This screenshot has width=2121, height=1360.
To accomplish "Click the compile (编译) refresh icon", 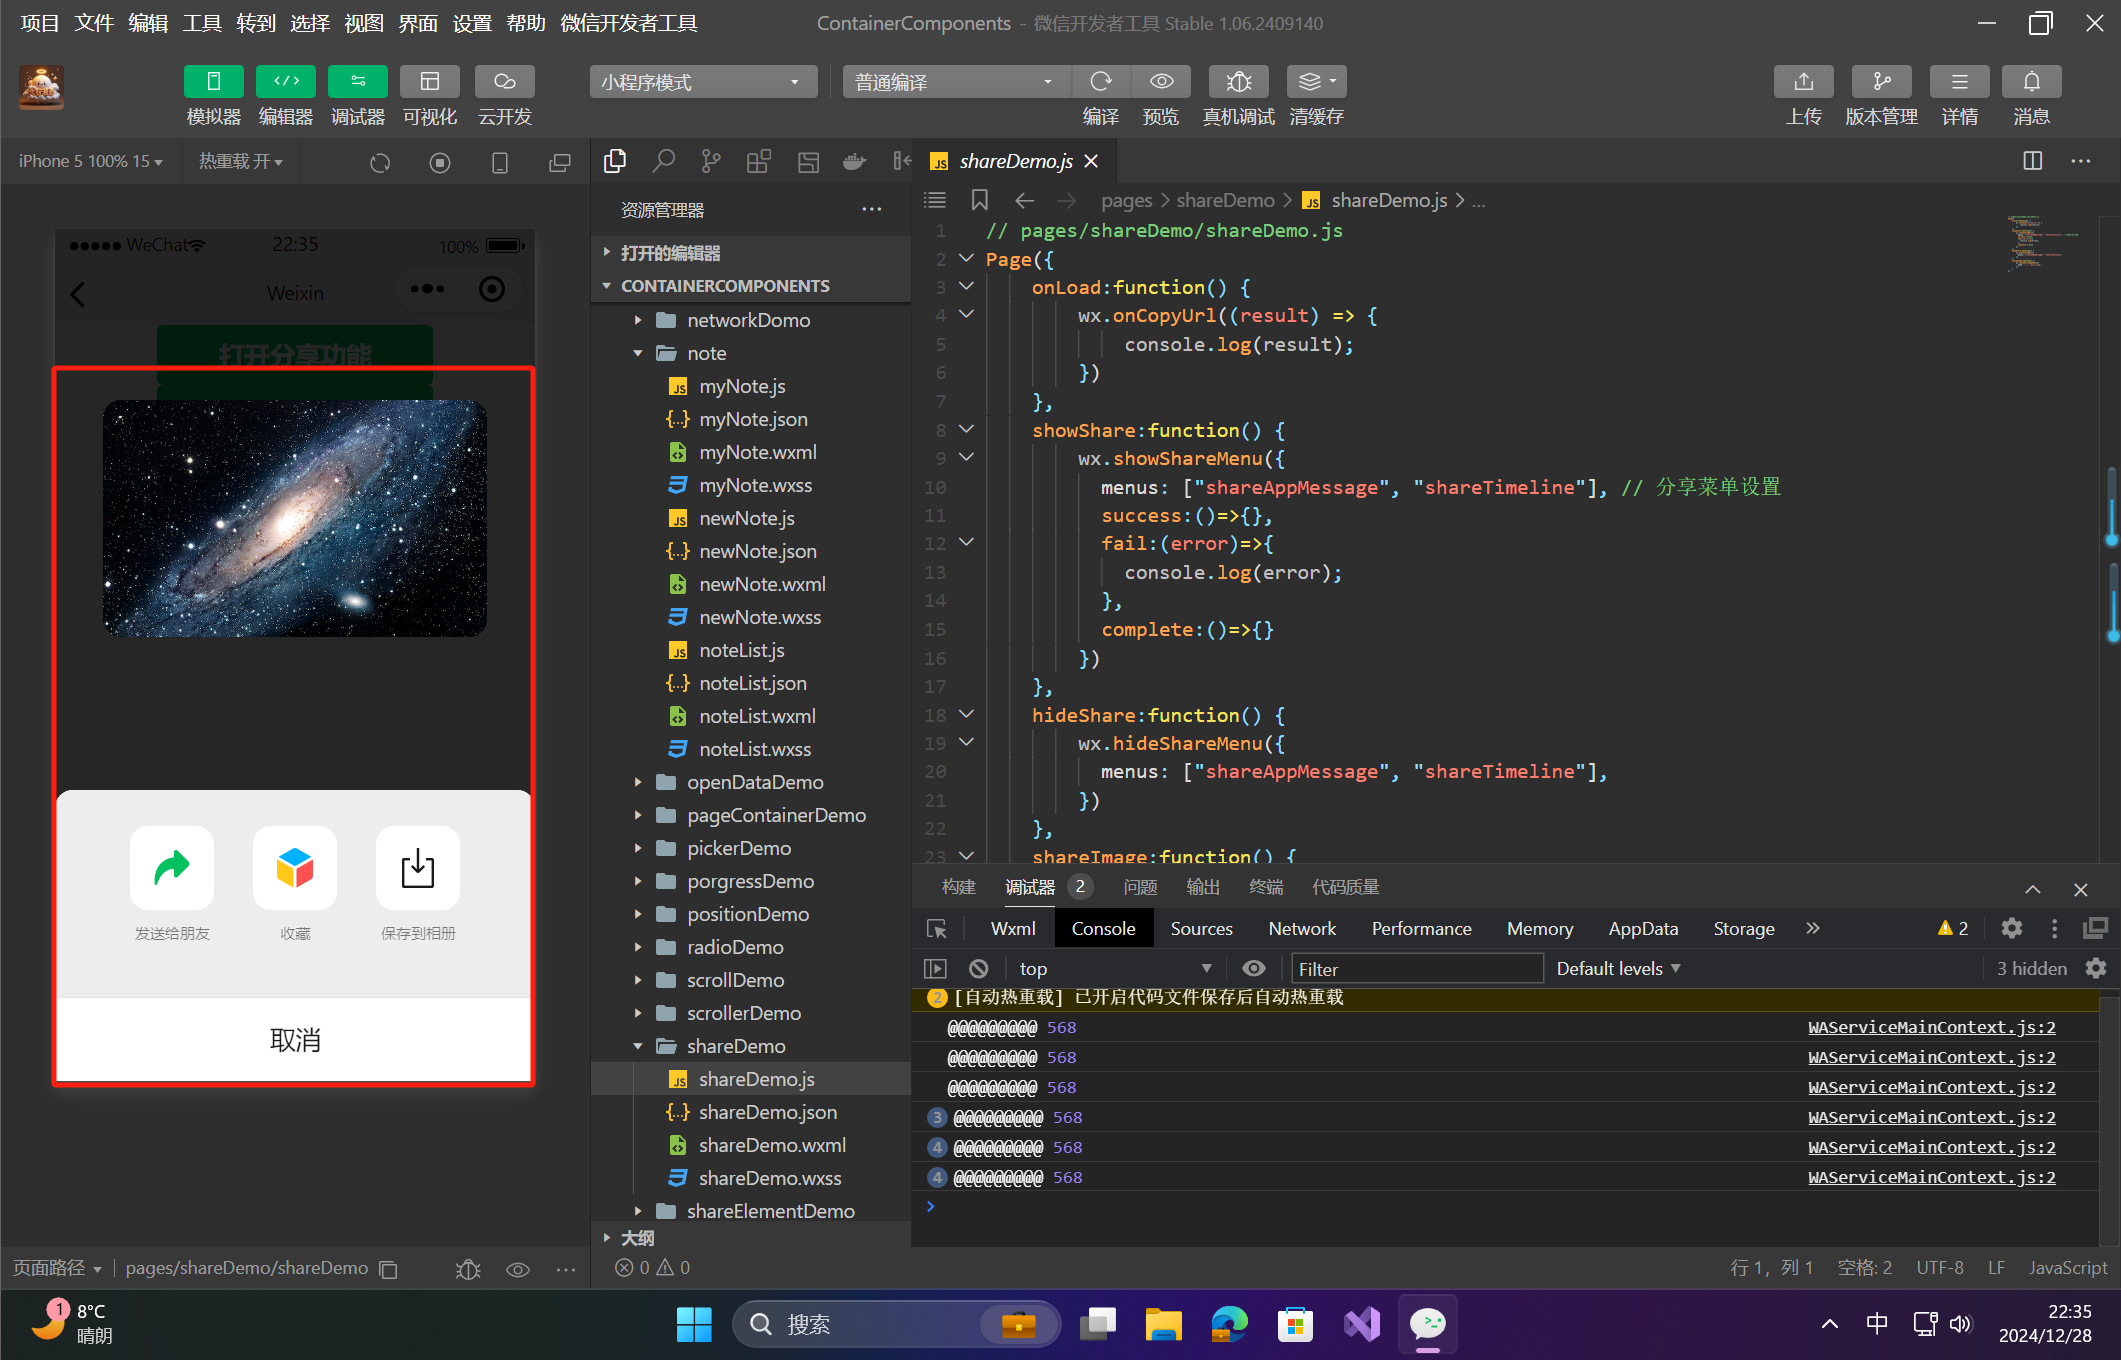I will coord(1101,82).
